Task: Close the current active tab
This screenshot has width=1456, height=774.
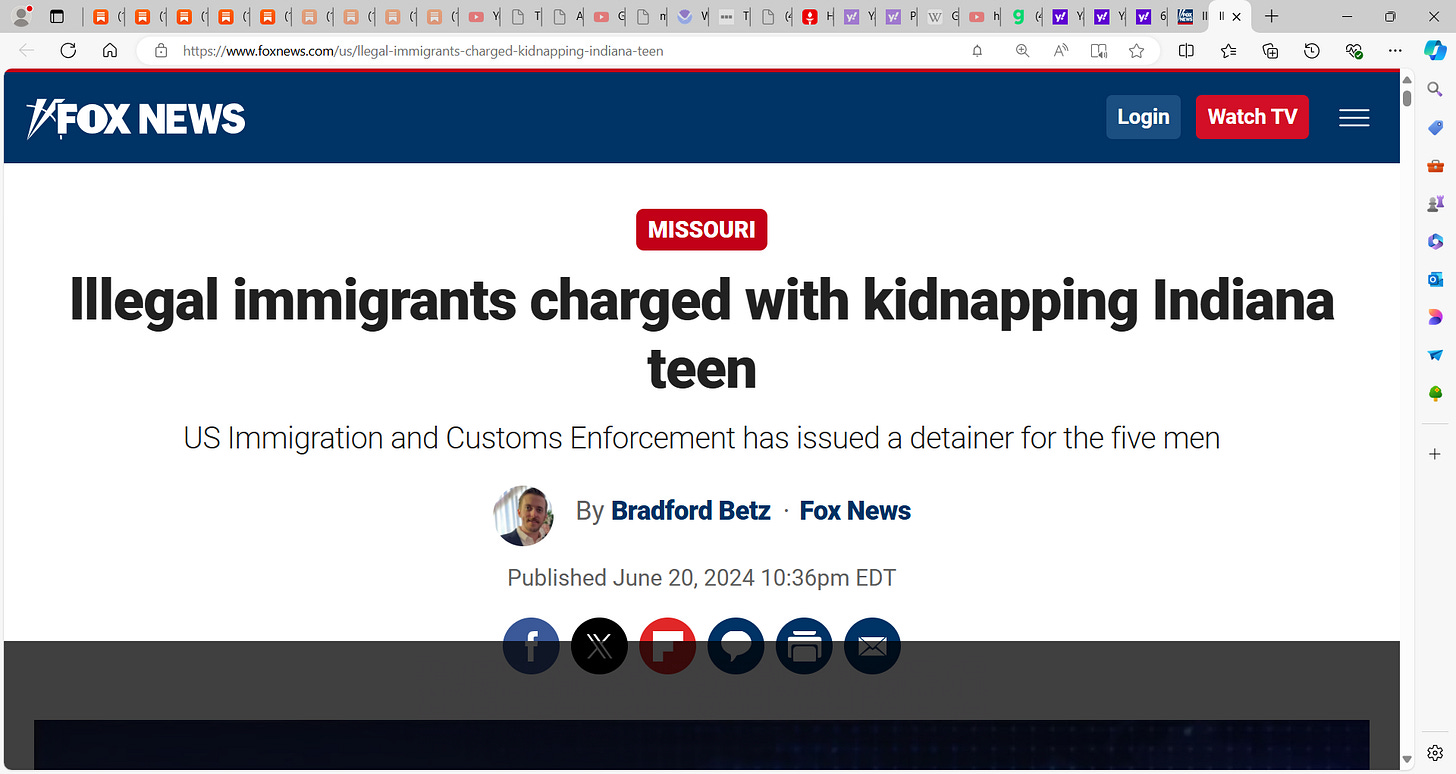Action: 1237,17
